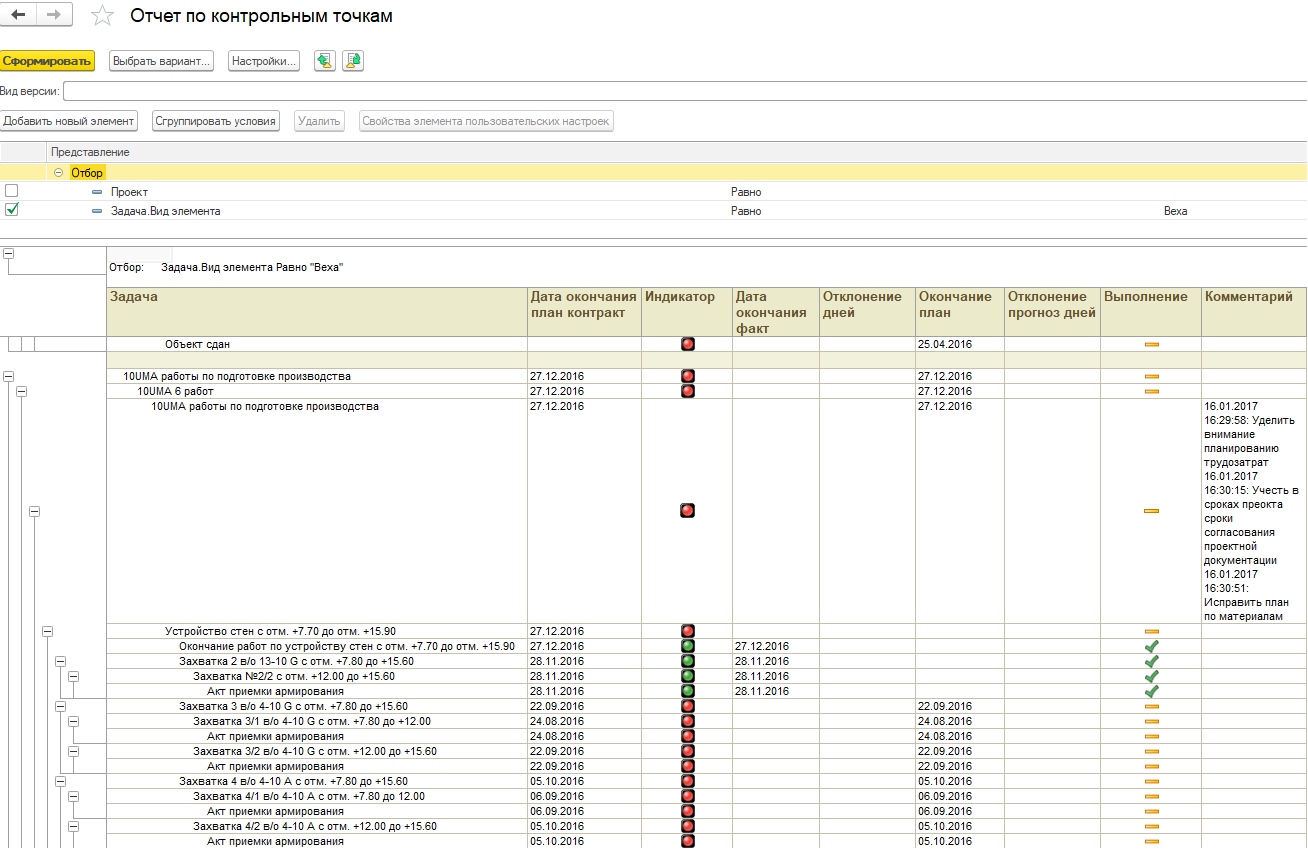Click red indicator for Захватка 4/2
Viewport: 1308px width, 850px height.
coord(687,826)
